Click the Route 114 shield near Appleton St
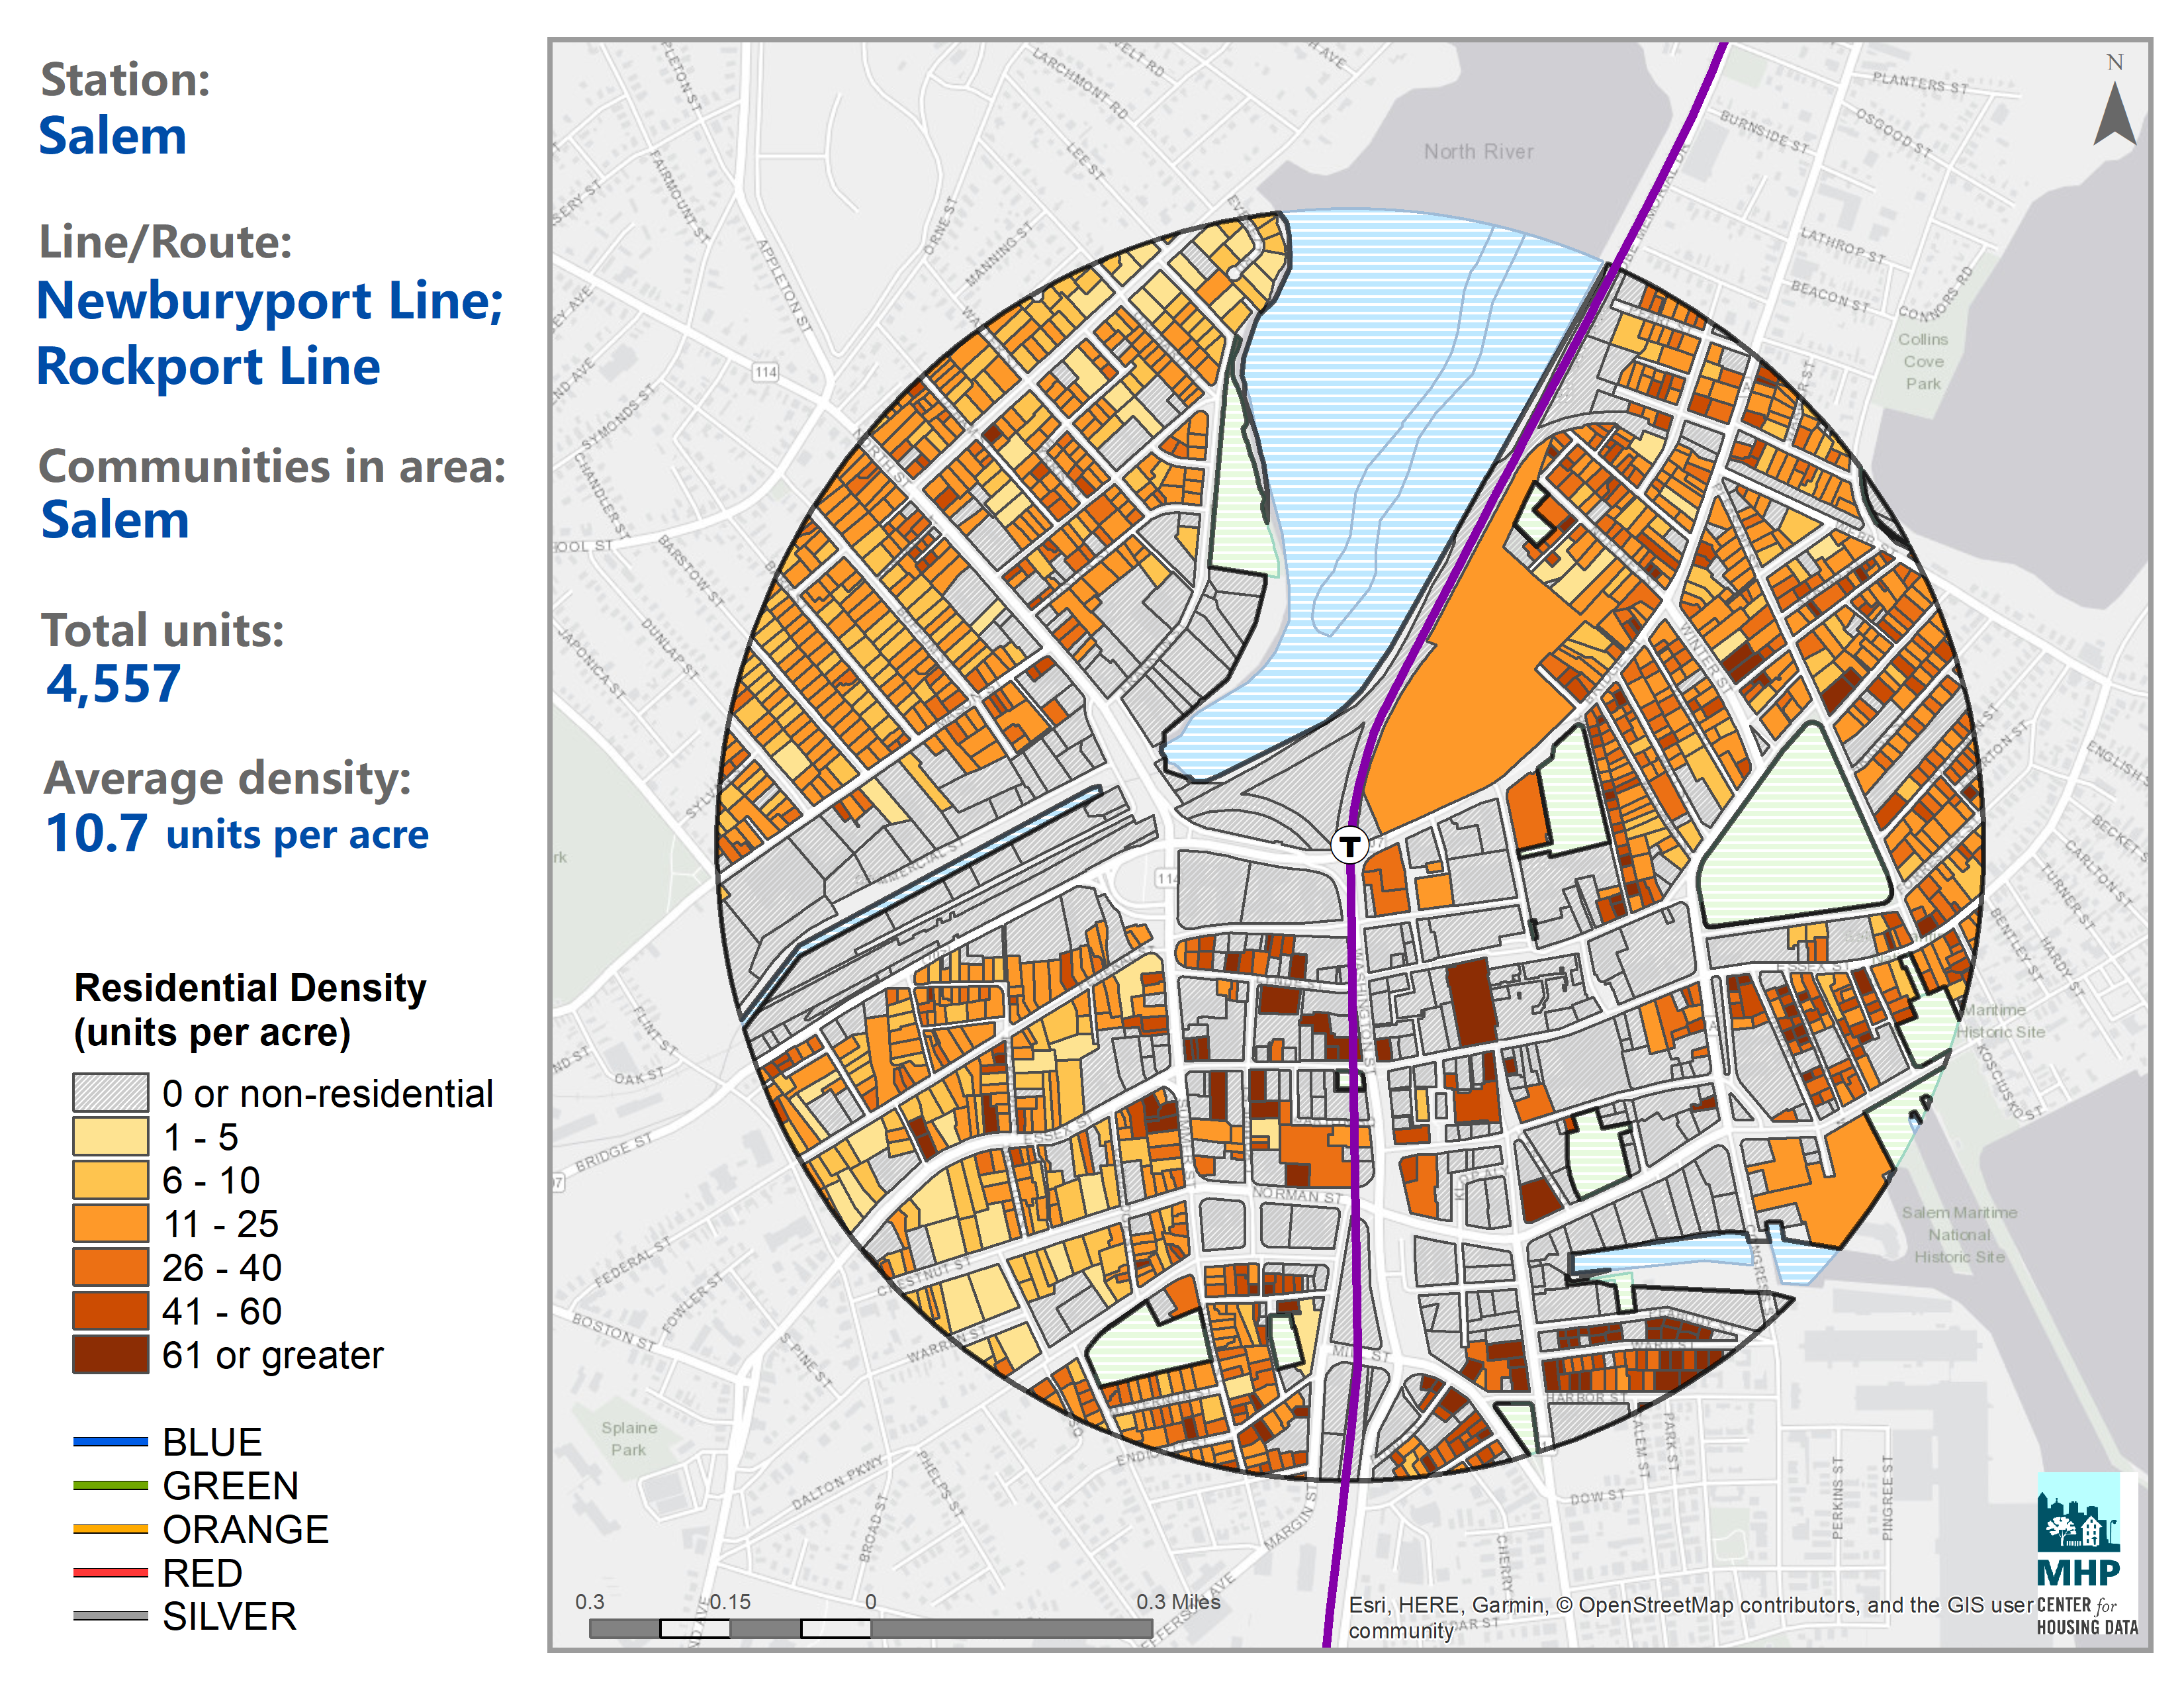2184x1688 pixels. (765, 372)
